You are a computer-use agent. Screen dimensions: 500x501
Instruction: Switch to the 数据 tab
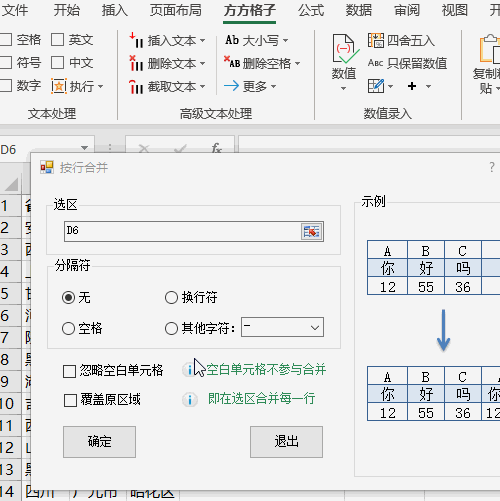(359, 11)
